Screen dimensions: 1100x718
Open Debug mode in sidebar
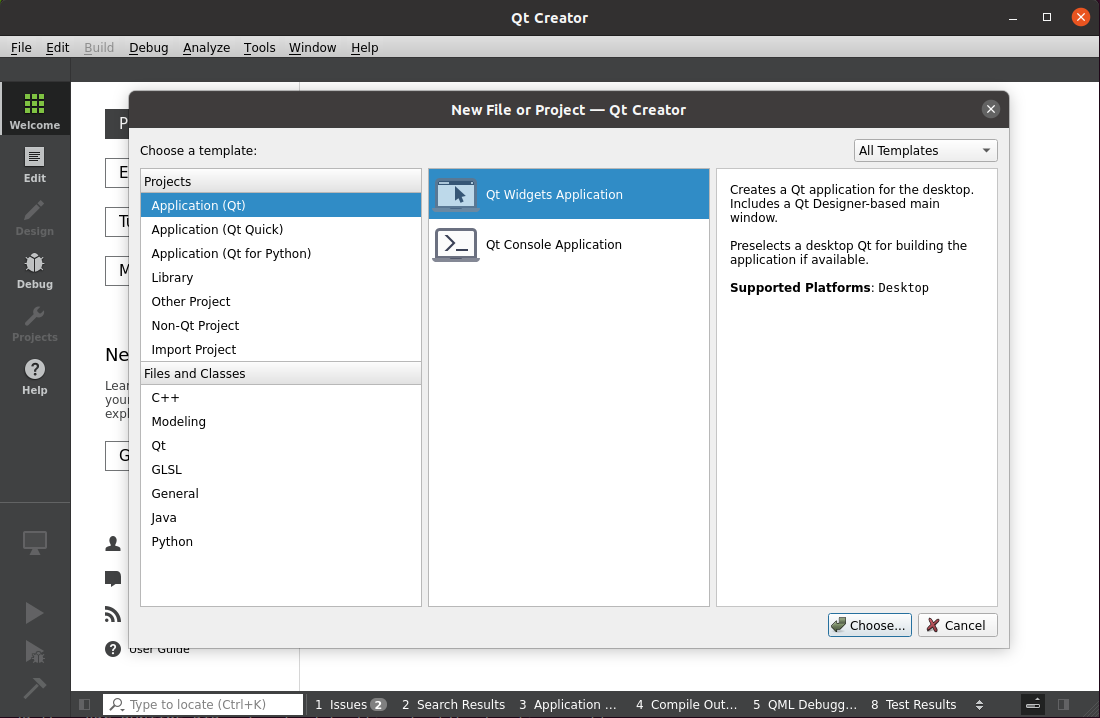34,272
